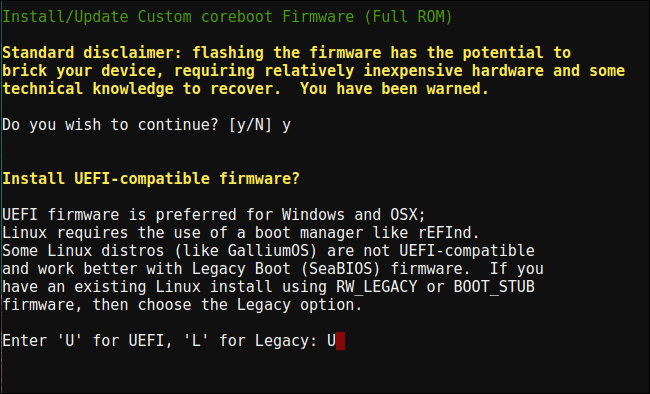
Task: Click the red terminal cursor block
Action: (340, 341)
